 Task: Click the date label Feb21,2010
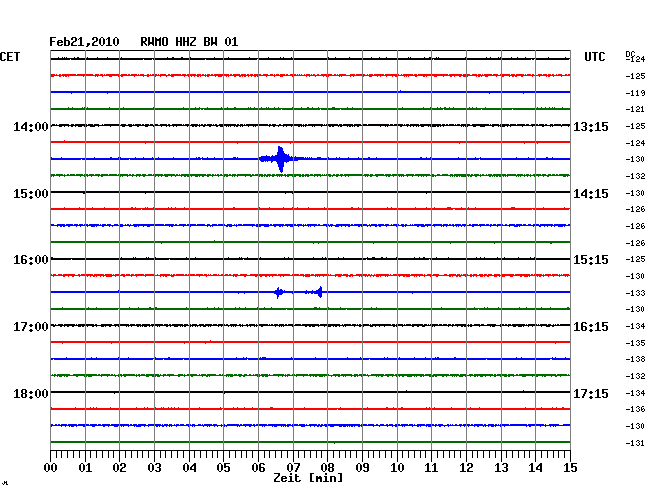(84, 42)
